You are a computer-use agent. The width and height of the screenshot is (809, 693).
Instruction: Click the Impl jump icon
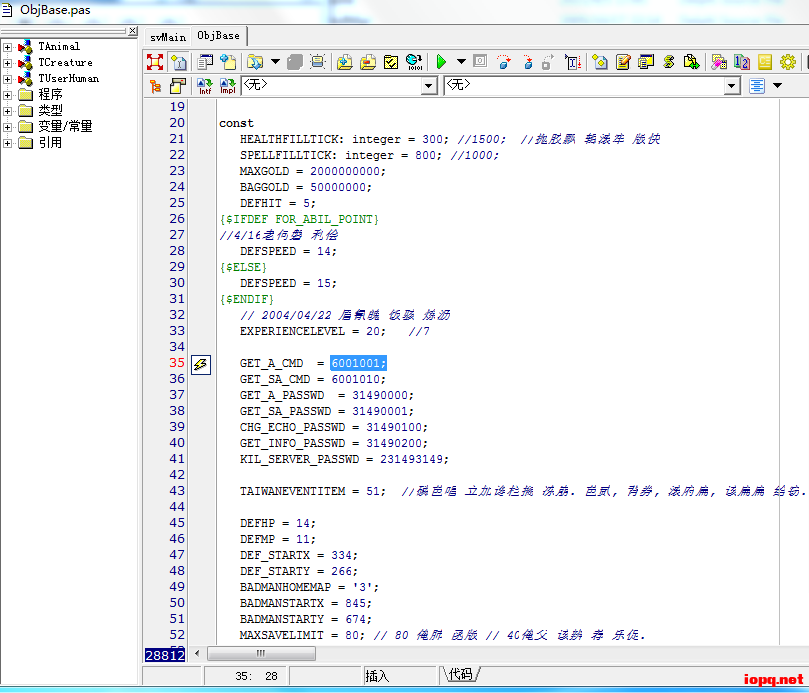[228, 86]
